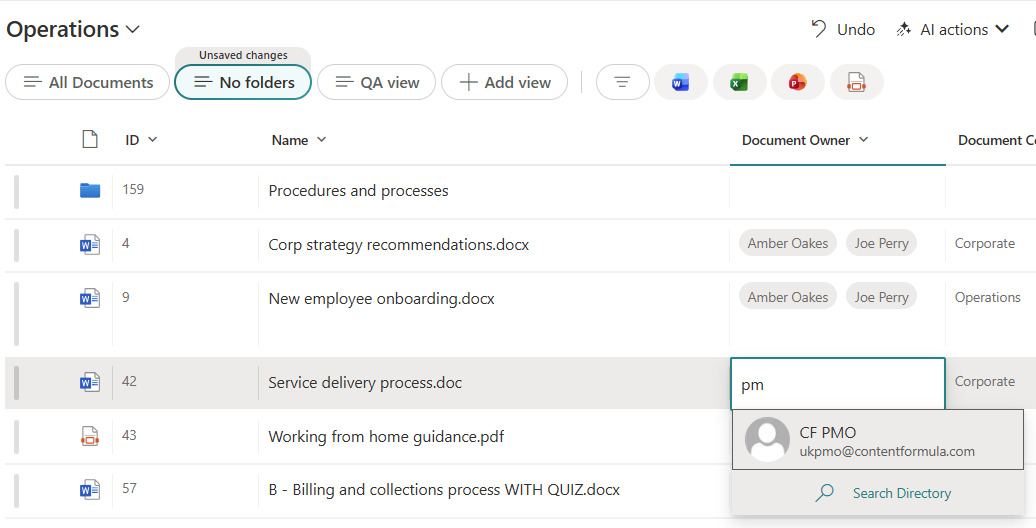Click ID cell 159
Image resolution: width=1036 pixels, height=528 pixels.
coord(133,189)
